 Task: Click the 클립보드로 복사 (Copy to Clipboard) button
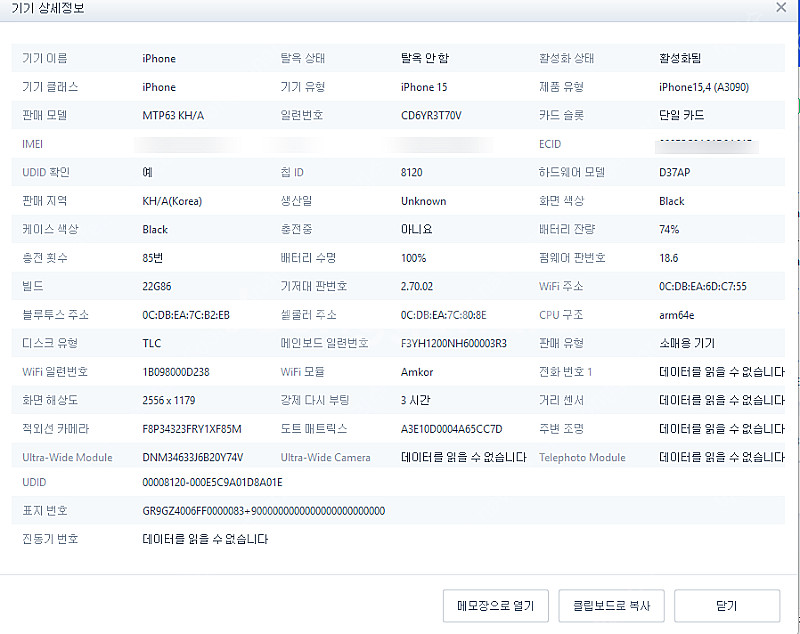611,606
